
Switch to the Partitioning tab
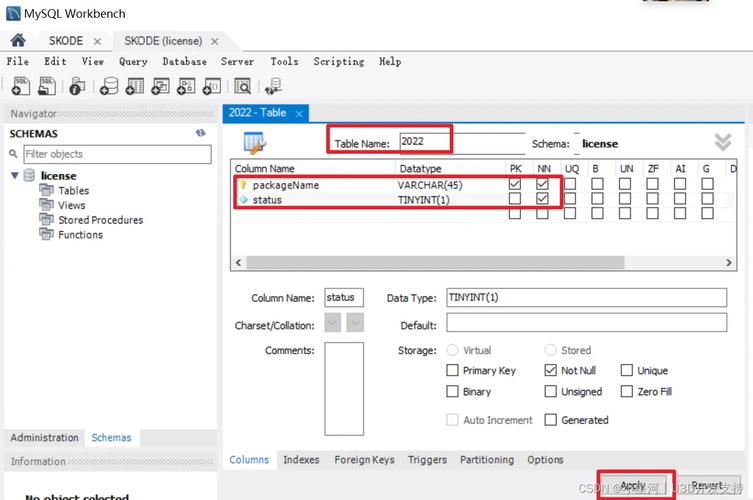click(x=487, y=460)
